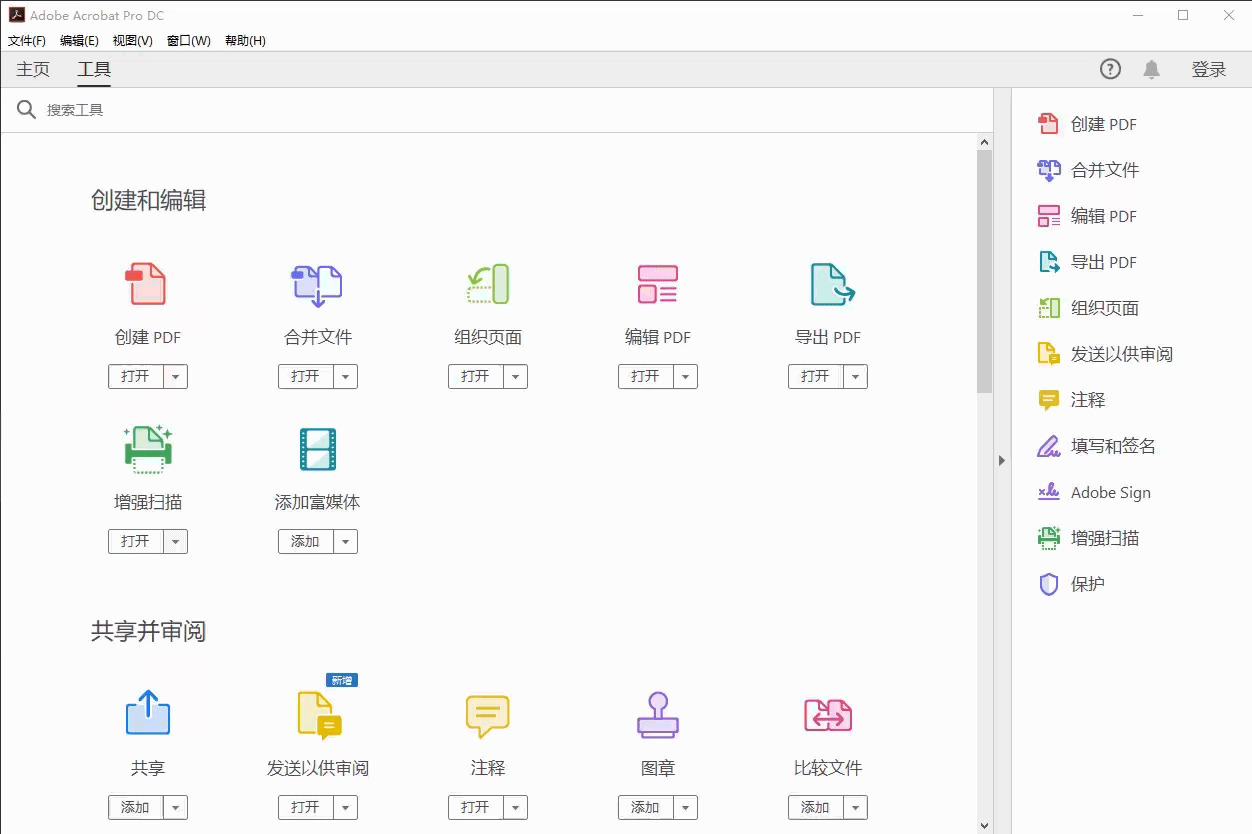The height and width of the screenshot is (834, 1252).
Task: Click 打开 button under 创建 PDF
Action: (x=135, y=377)
